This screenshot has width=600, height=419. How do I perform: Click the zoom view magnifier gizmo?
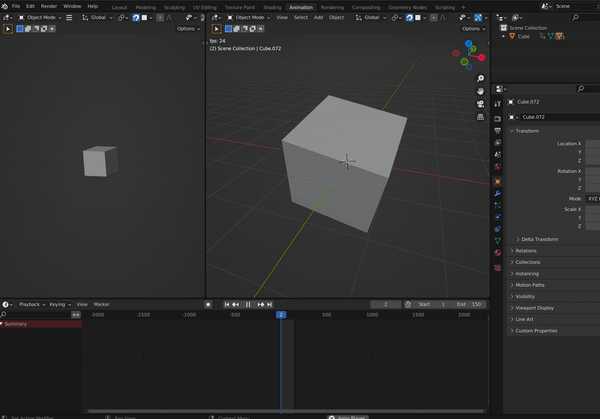click(481, 78)
